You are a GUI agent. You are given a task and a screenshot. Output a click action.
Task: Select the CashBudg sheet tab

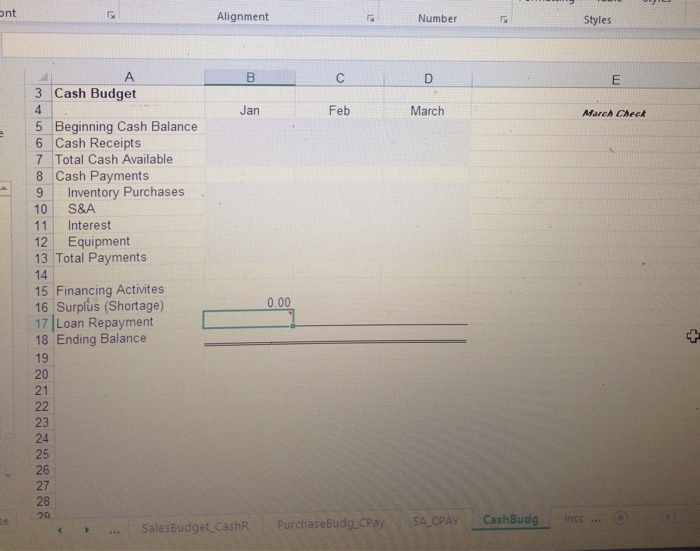[511, 519]
